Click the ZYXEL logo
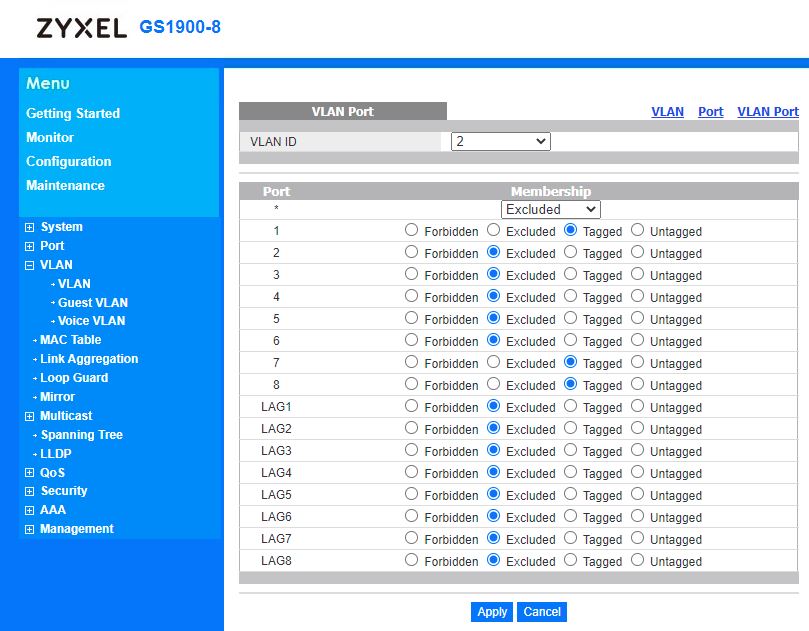 pyautogui.click(x=81, y=28)
